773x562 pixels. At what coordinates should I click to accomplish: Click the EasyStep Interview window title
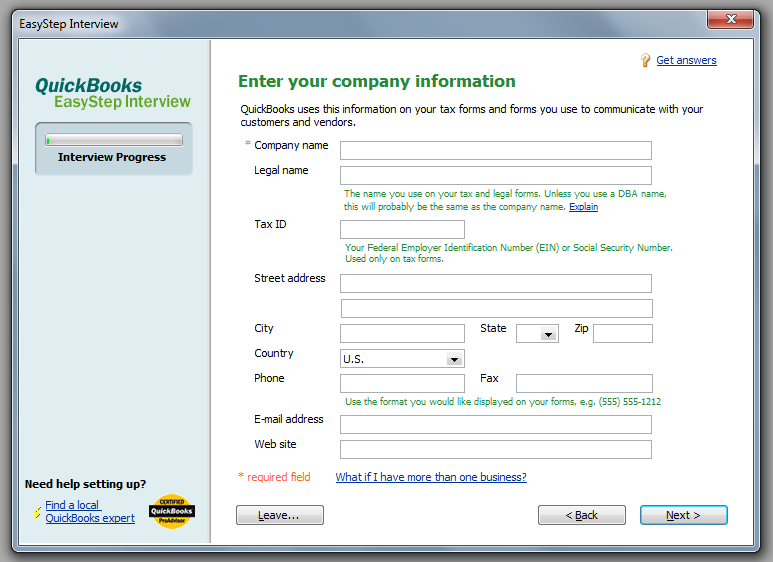(69, 24)
